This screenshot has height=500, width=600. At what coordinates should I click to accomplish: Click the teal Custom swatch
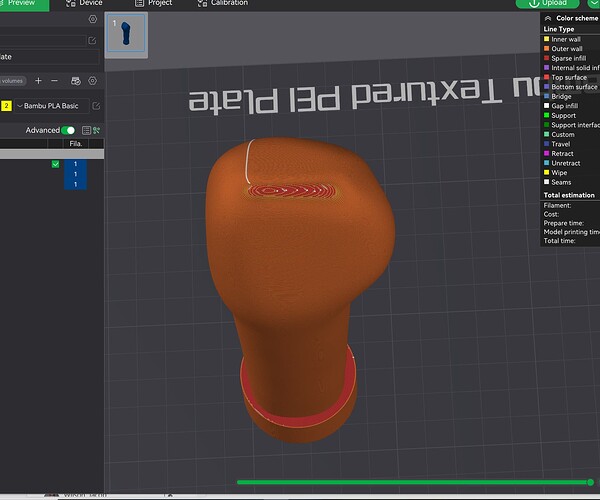point(546,134)
